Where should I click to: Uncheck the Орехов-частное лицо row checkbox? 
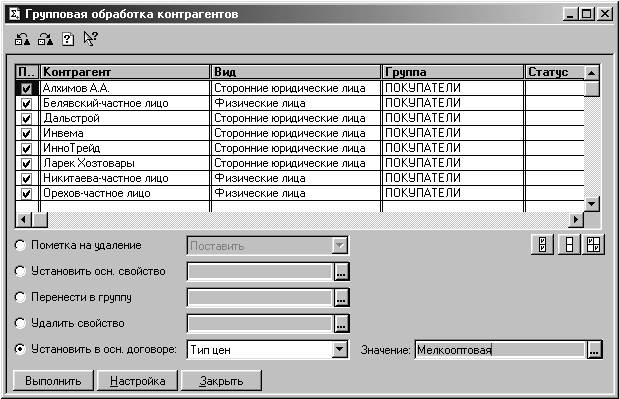pos(26,193)
